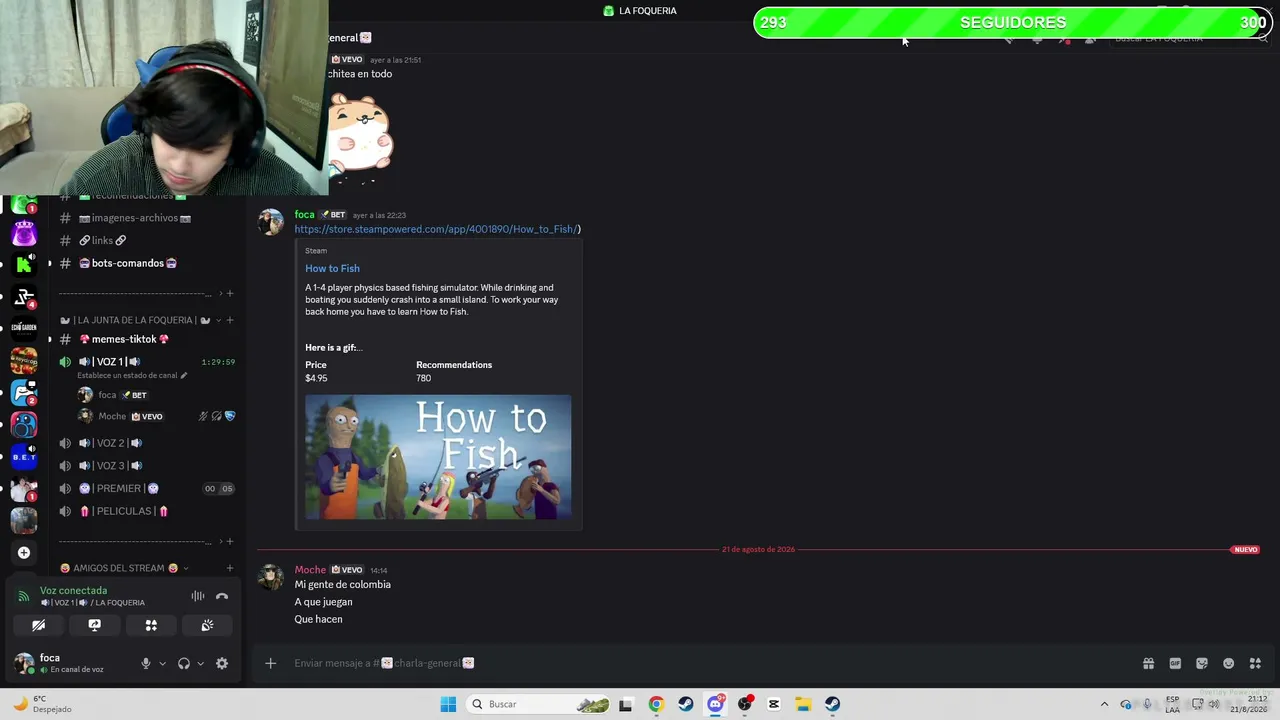This screenshot has width=1280, height=720.
Task: Open the B.E.T server icon
Action: coord(24,457)
